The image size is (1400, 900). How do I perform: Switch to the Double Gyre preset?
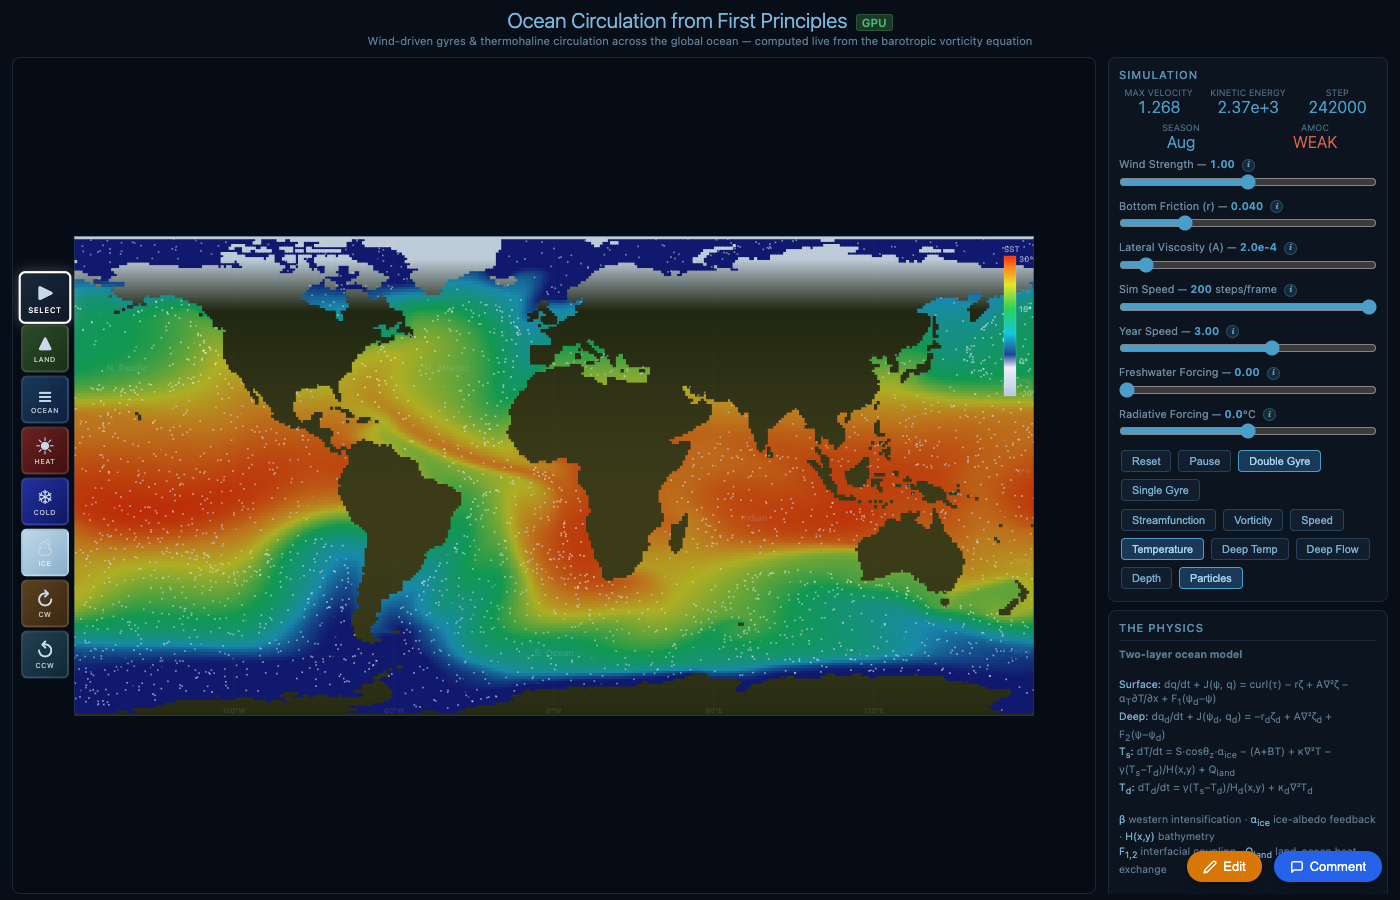pos(1279,461)
